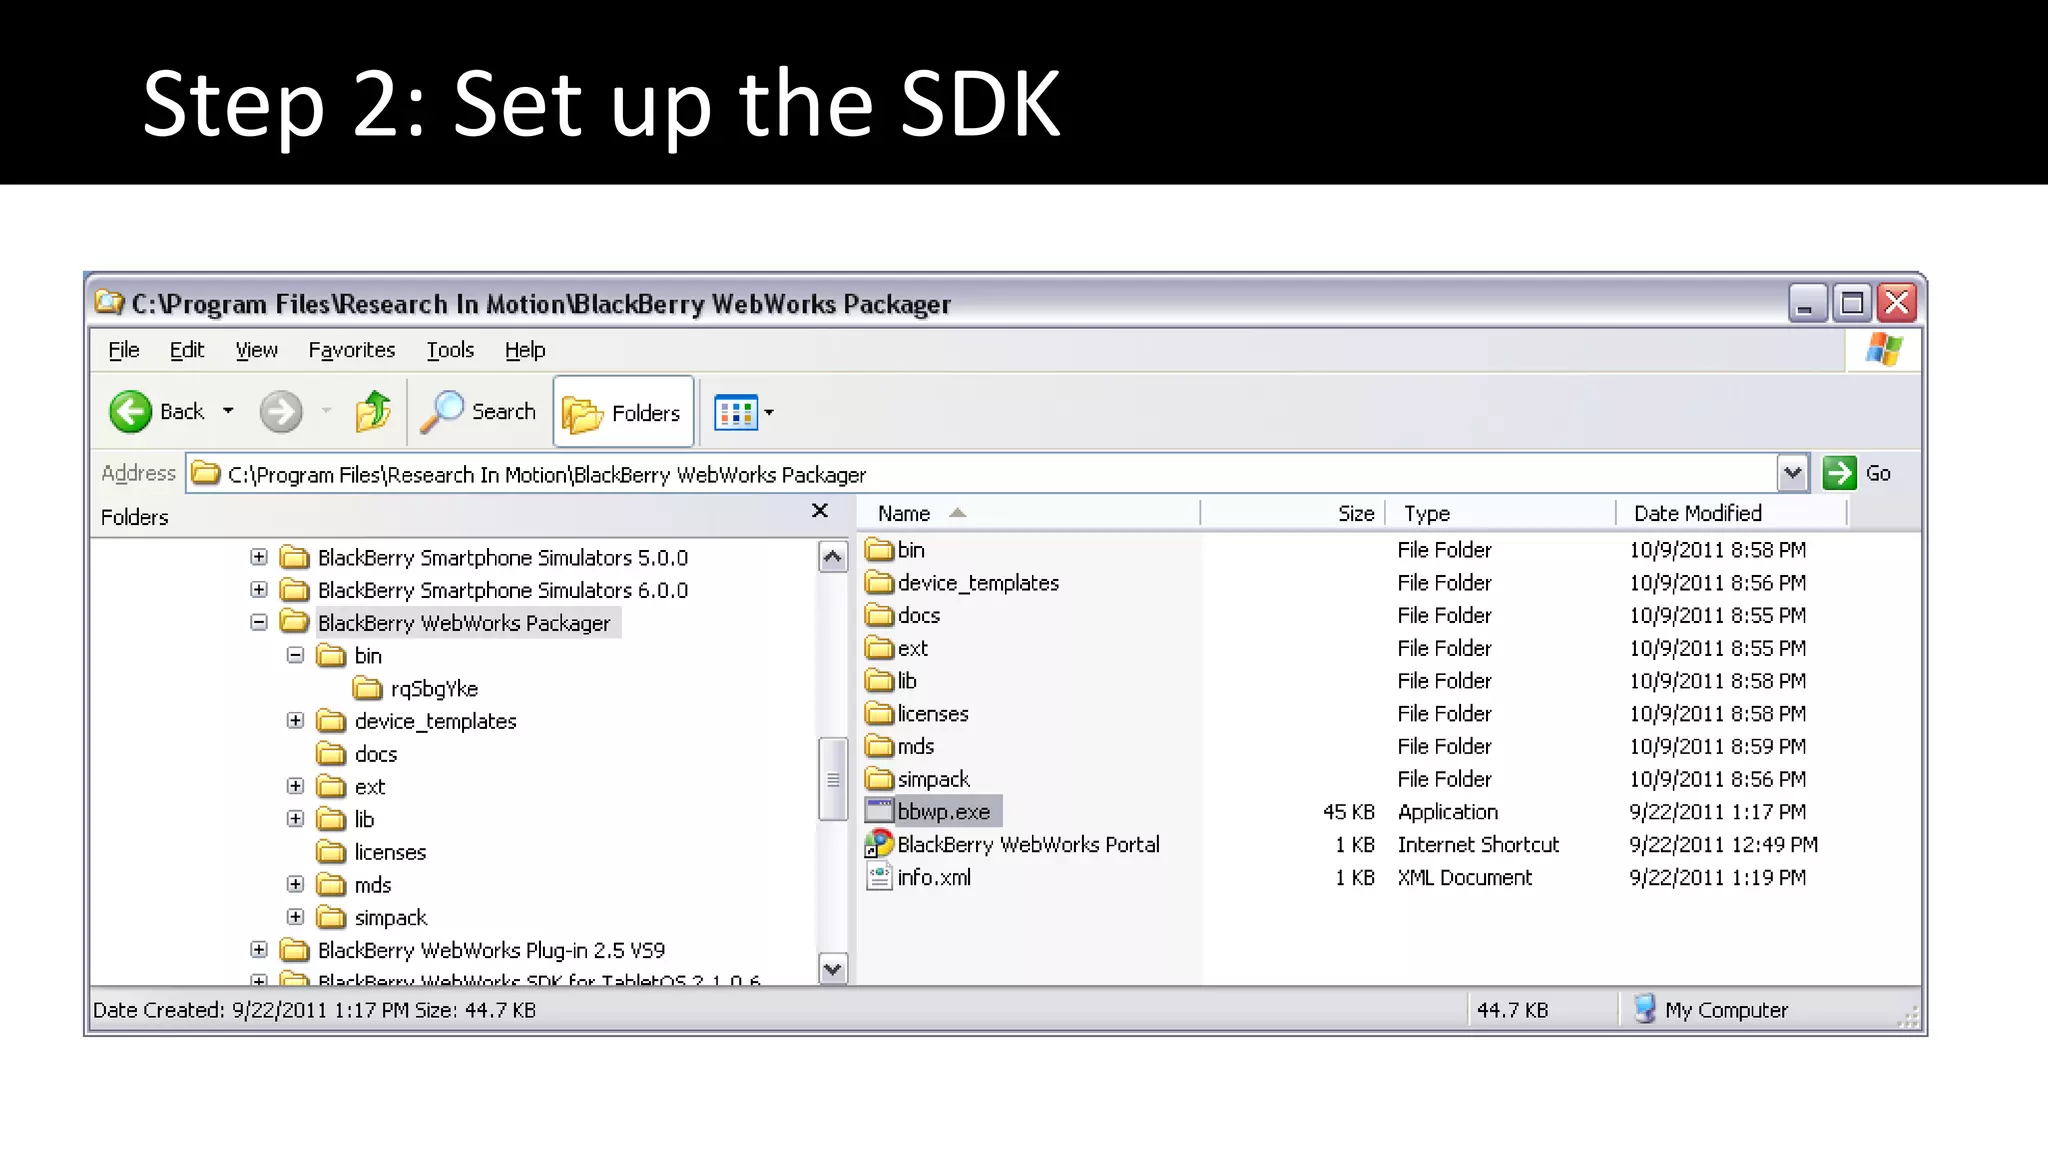Click simpack folder icon in file list
Viewport: 2048px width, 1152px height.
click(879, 779)
